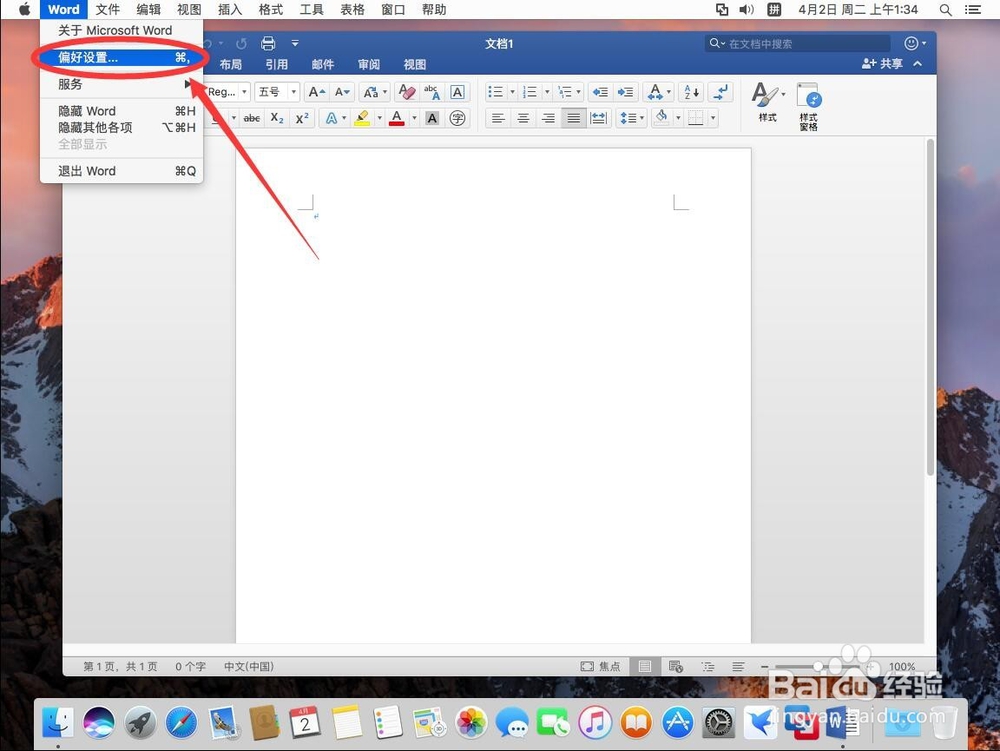
Task: Choose 退出 Word from the menu
Action: pyautogui.click(x=121, y=171)
